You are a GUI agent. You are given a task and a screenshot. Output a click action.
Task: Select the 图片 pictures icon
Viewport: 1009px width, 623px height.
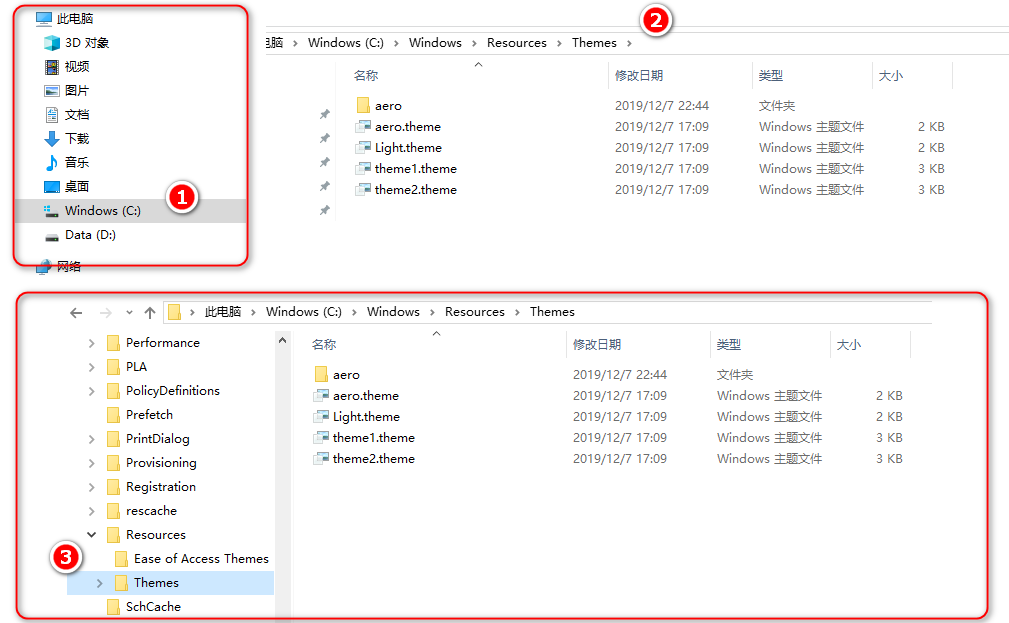(52, 91)
